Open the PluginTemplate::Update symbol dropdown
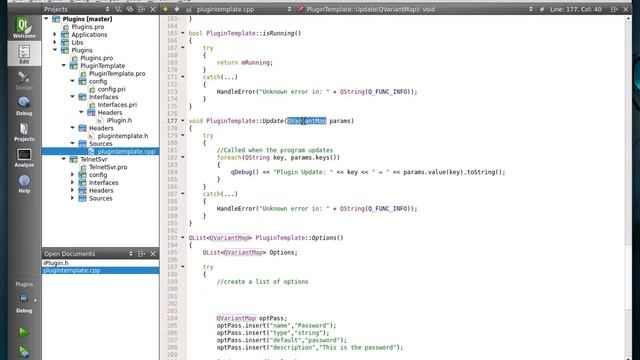 [x=416, y=9]
